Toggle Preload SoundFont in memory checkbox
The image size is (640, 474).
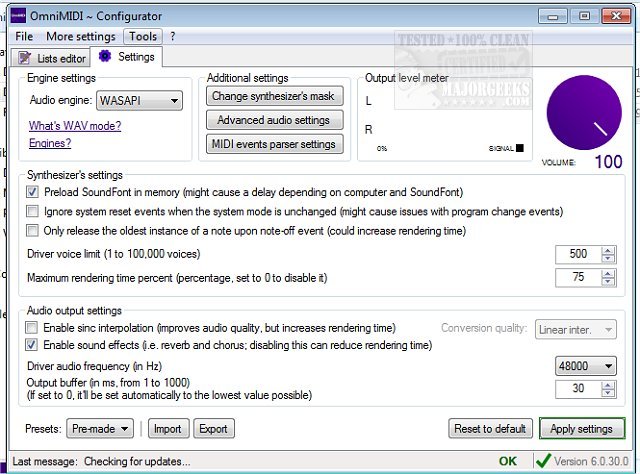[x=32, y=192]
